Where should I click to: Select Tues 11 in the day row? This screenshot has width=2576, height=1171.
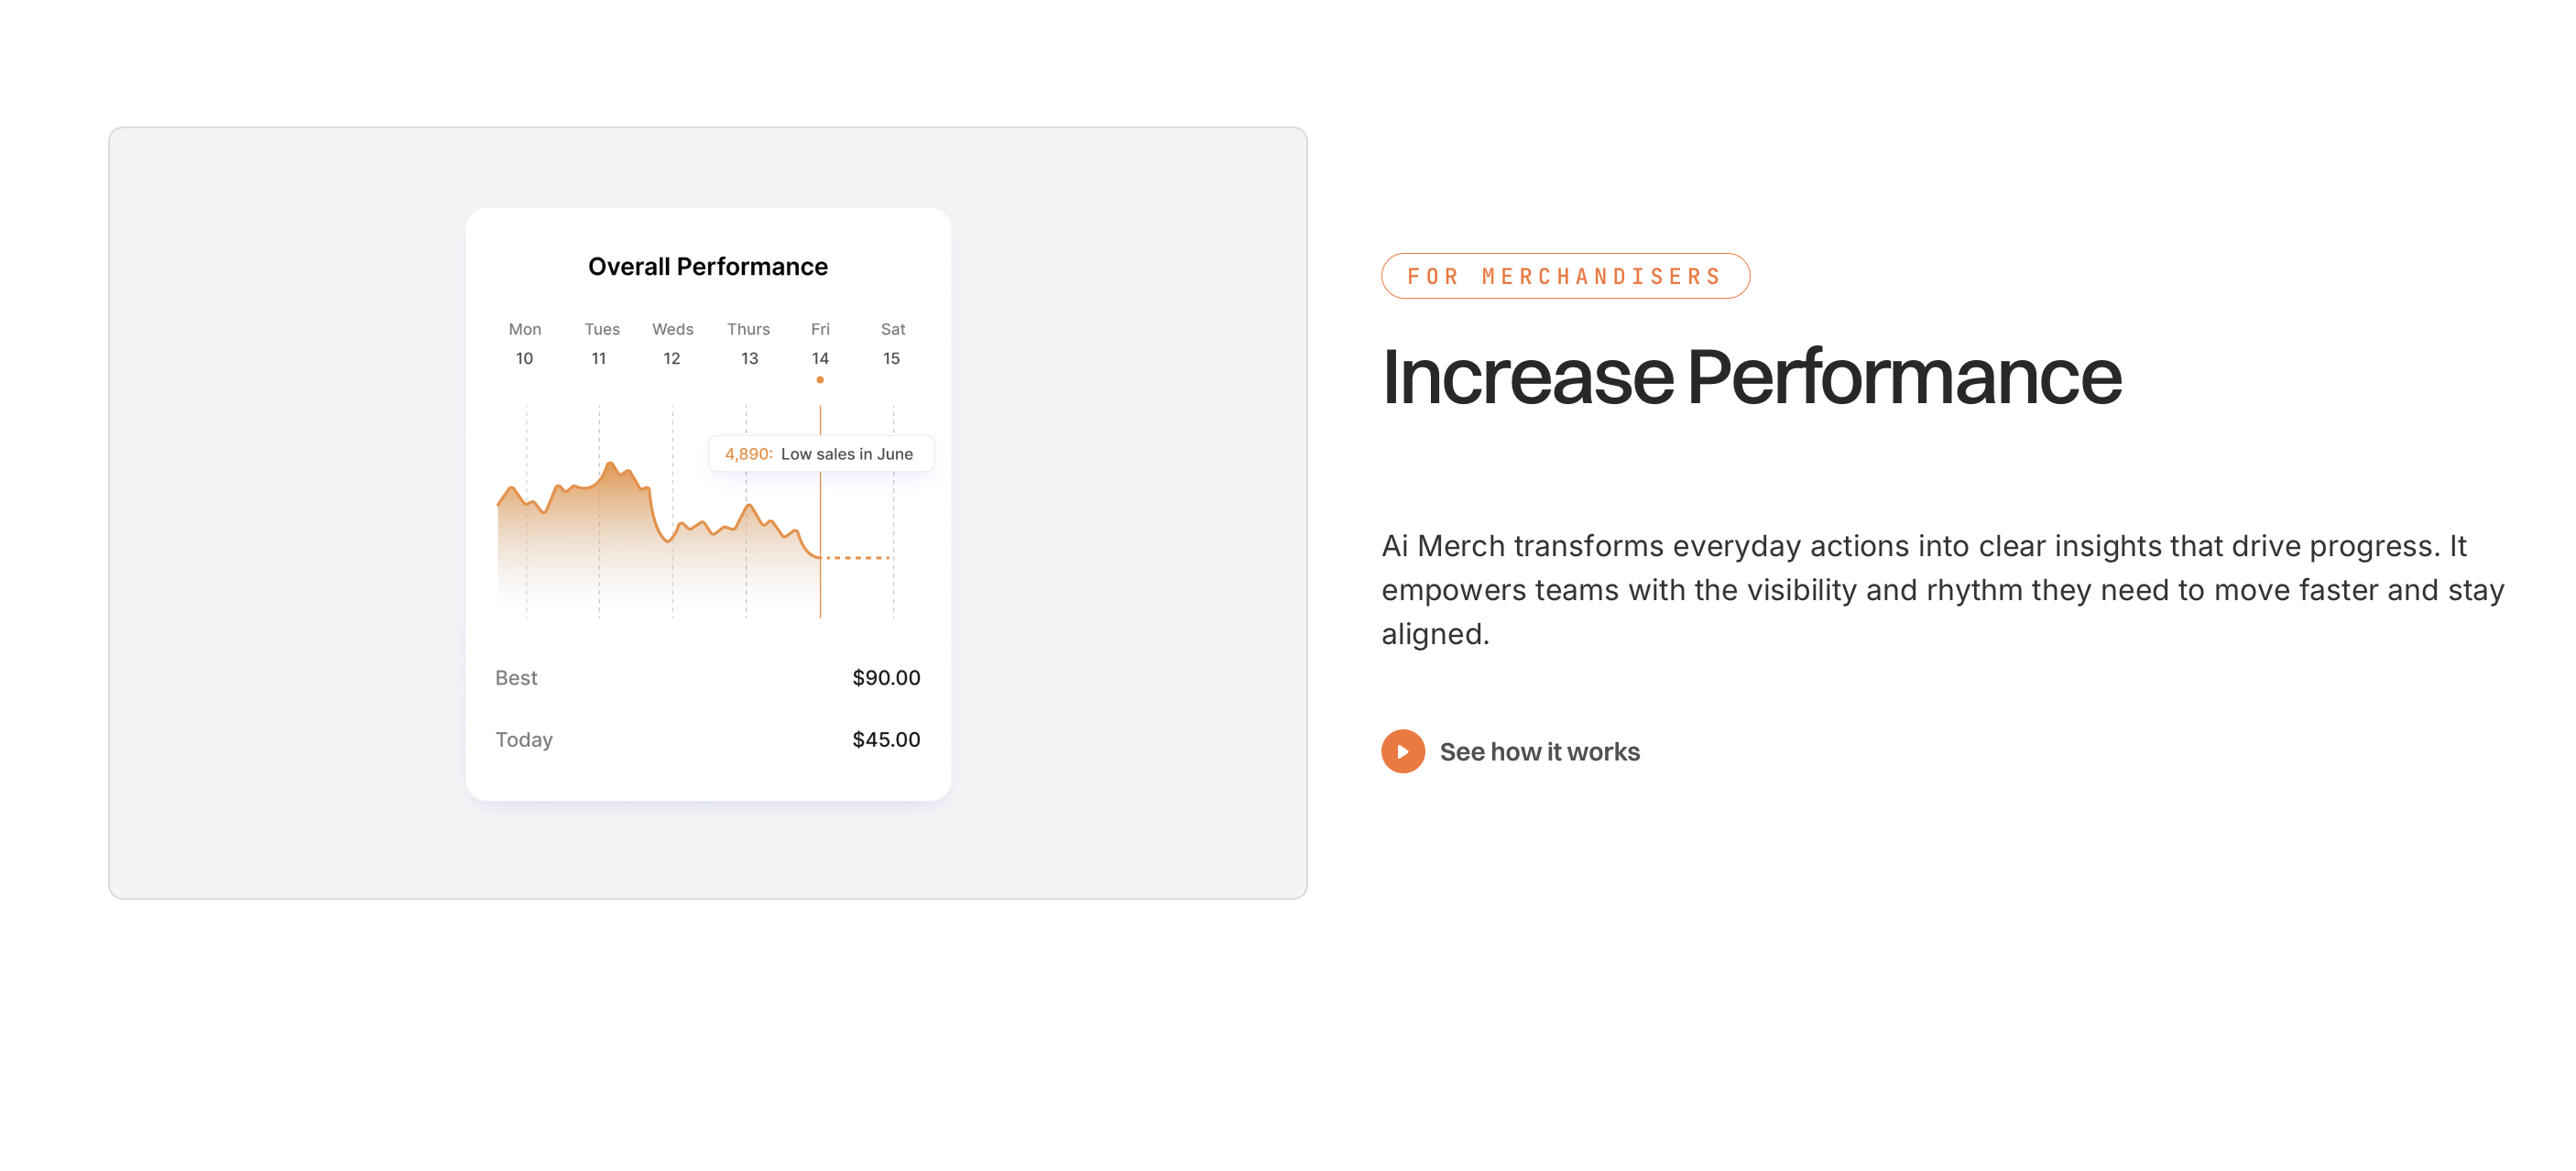[601, 343]
